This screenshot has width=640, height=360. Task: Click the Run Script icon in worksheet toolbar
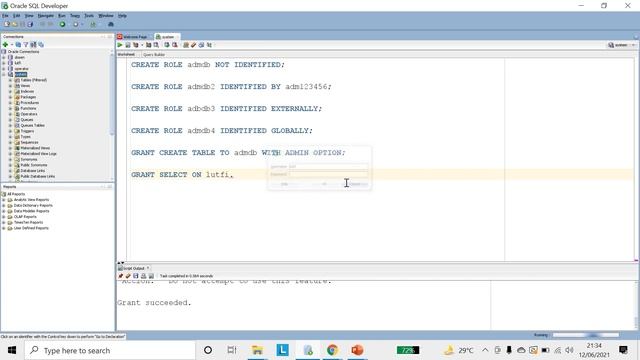coord(128,45)
